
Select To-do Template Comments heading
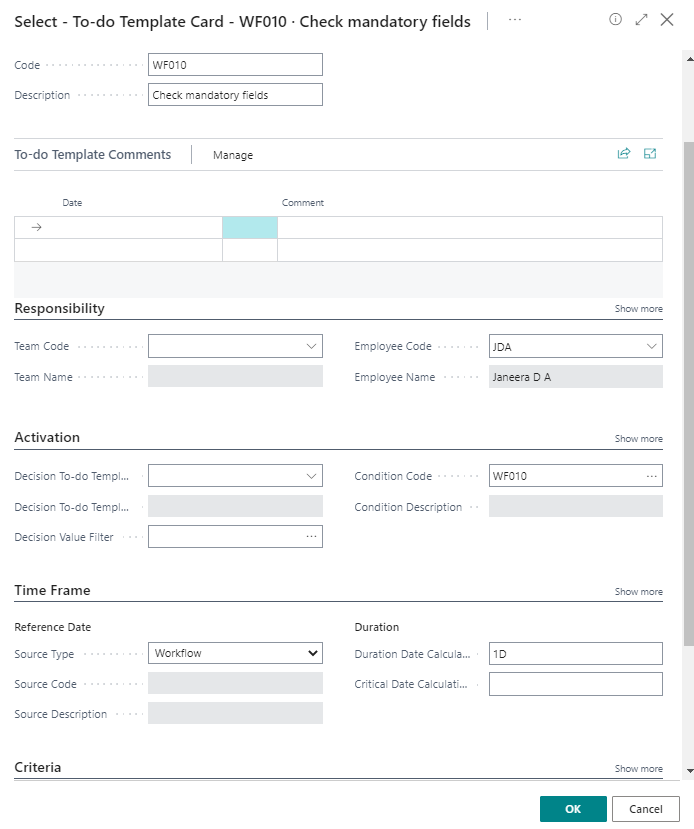tap(93, 155)
